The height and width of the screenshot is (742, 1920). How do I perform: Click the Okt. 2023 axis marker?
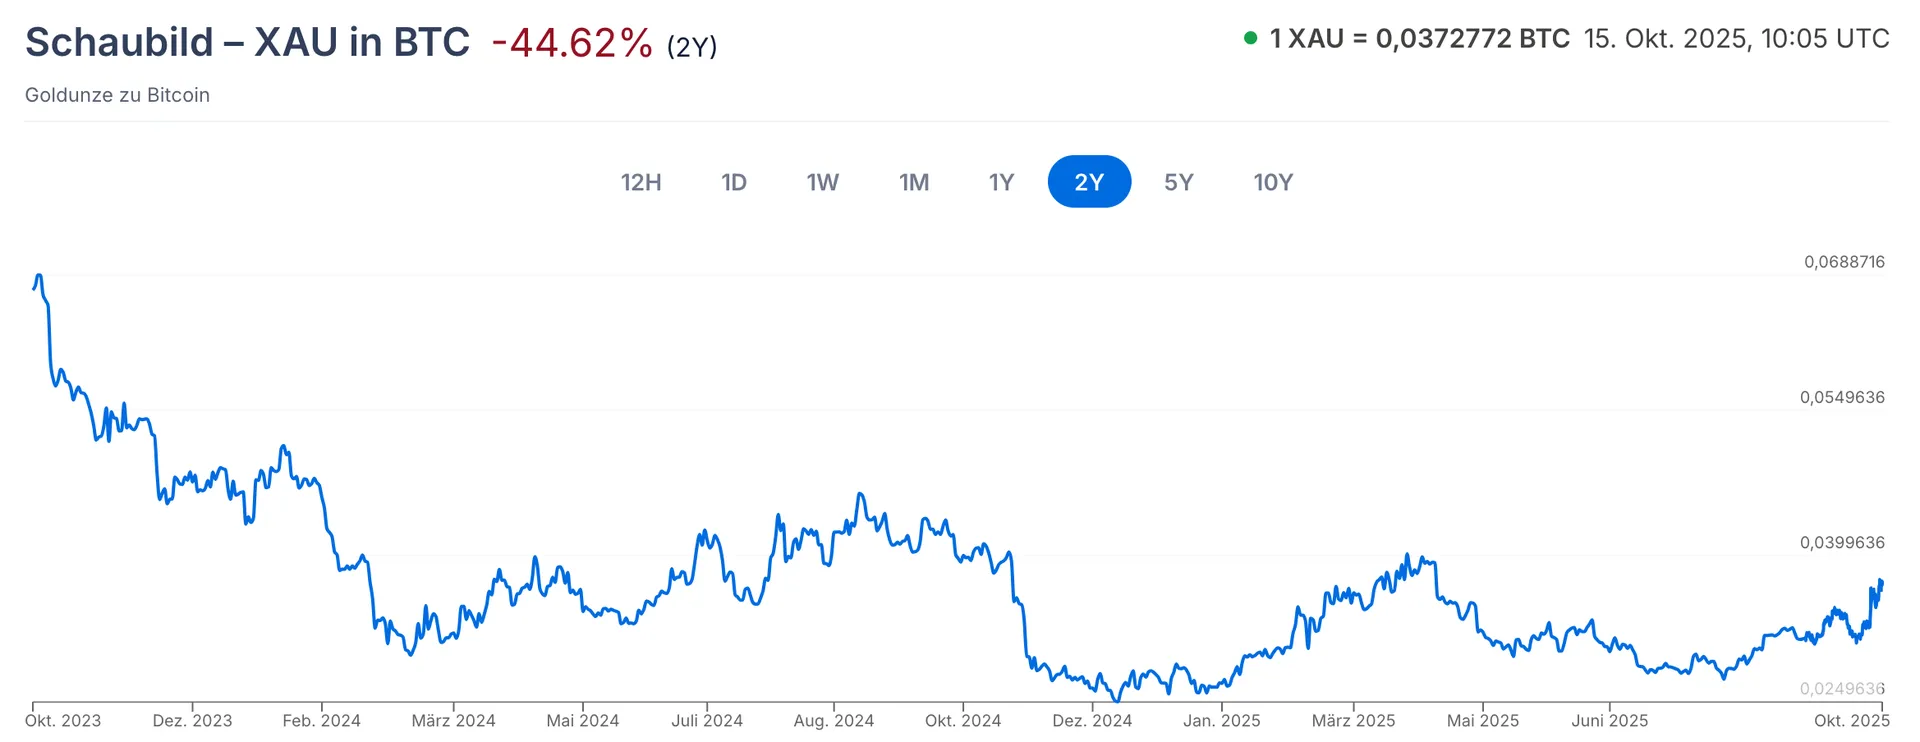63,720
